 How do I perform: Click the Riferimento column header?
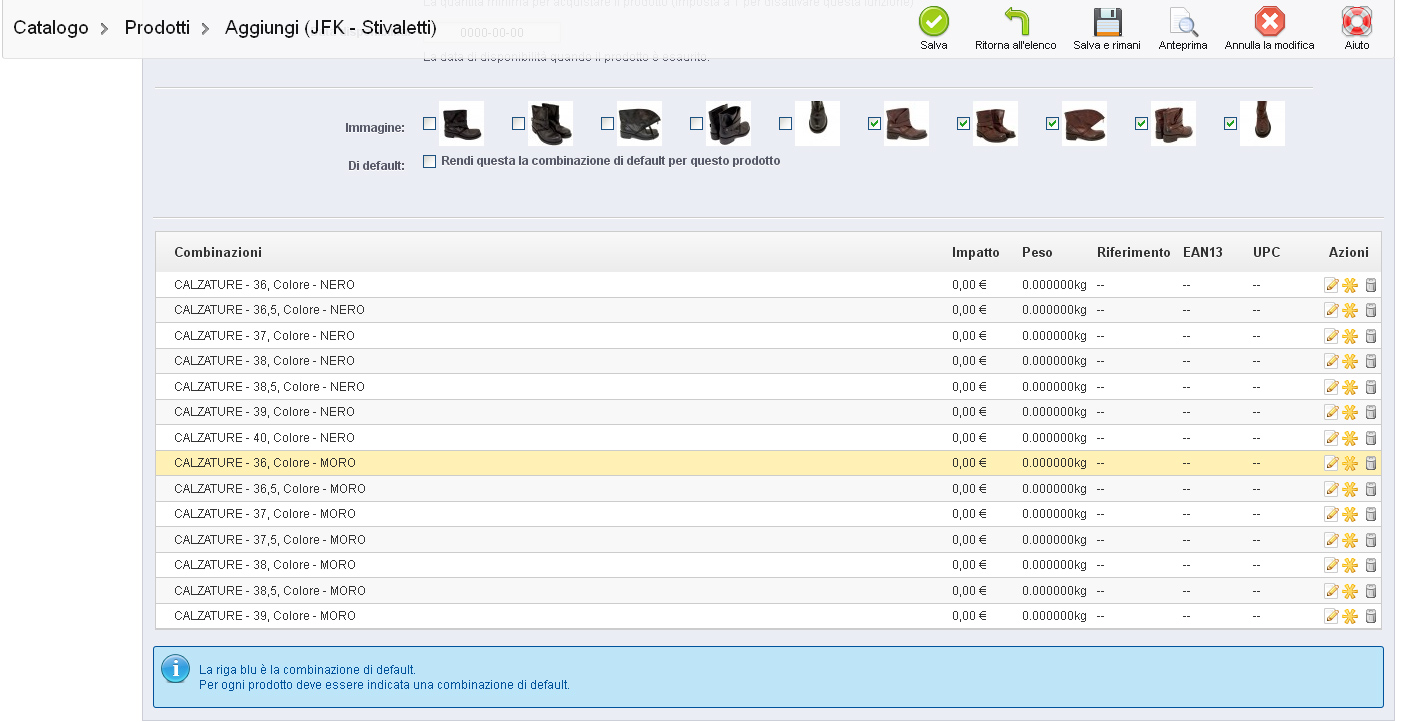[1133, 252]
